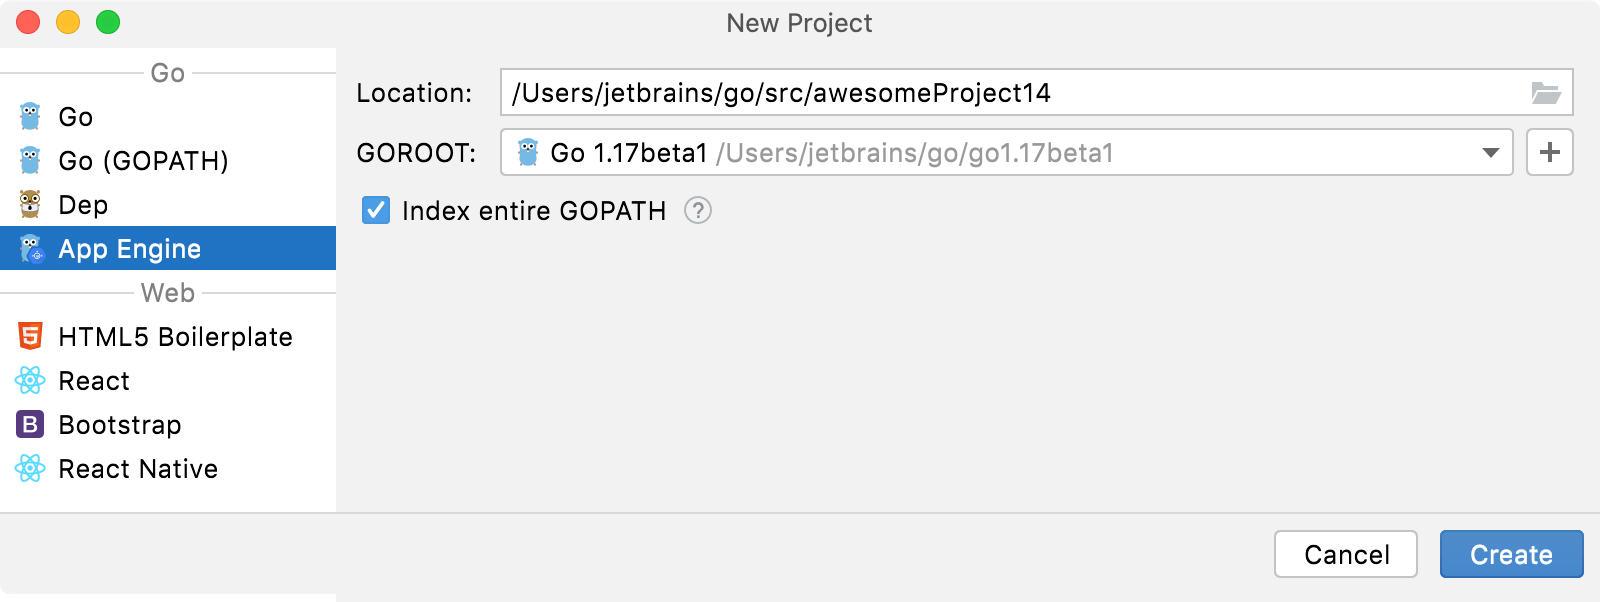Screen dimensions: 1602x602
Task: Click the plus button to add a GOROOT
Action: tap(1549, 152)
